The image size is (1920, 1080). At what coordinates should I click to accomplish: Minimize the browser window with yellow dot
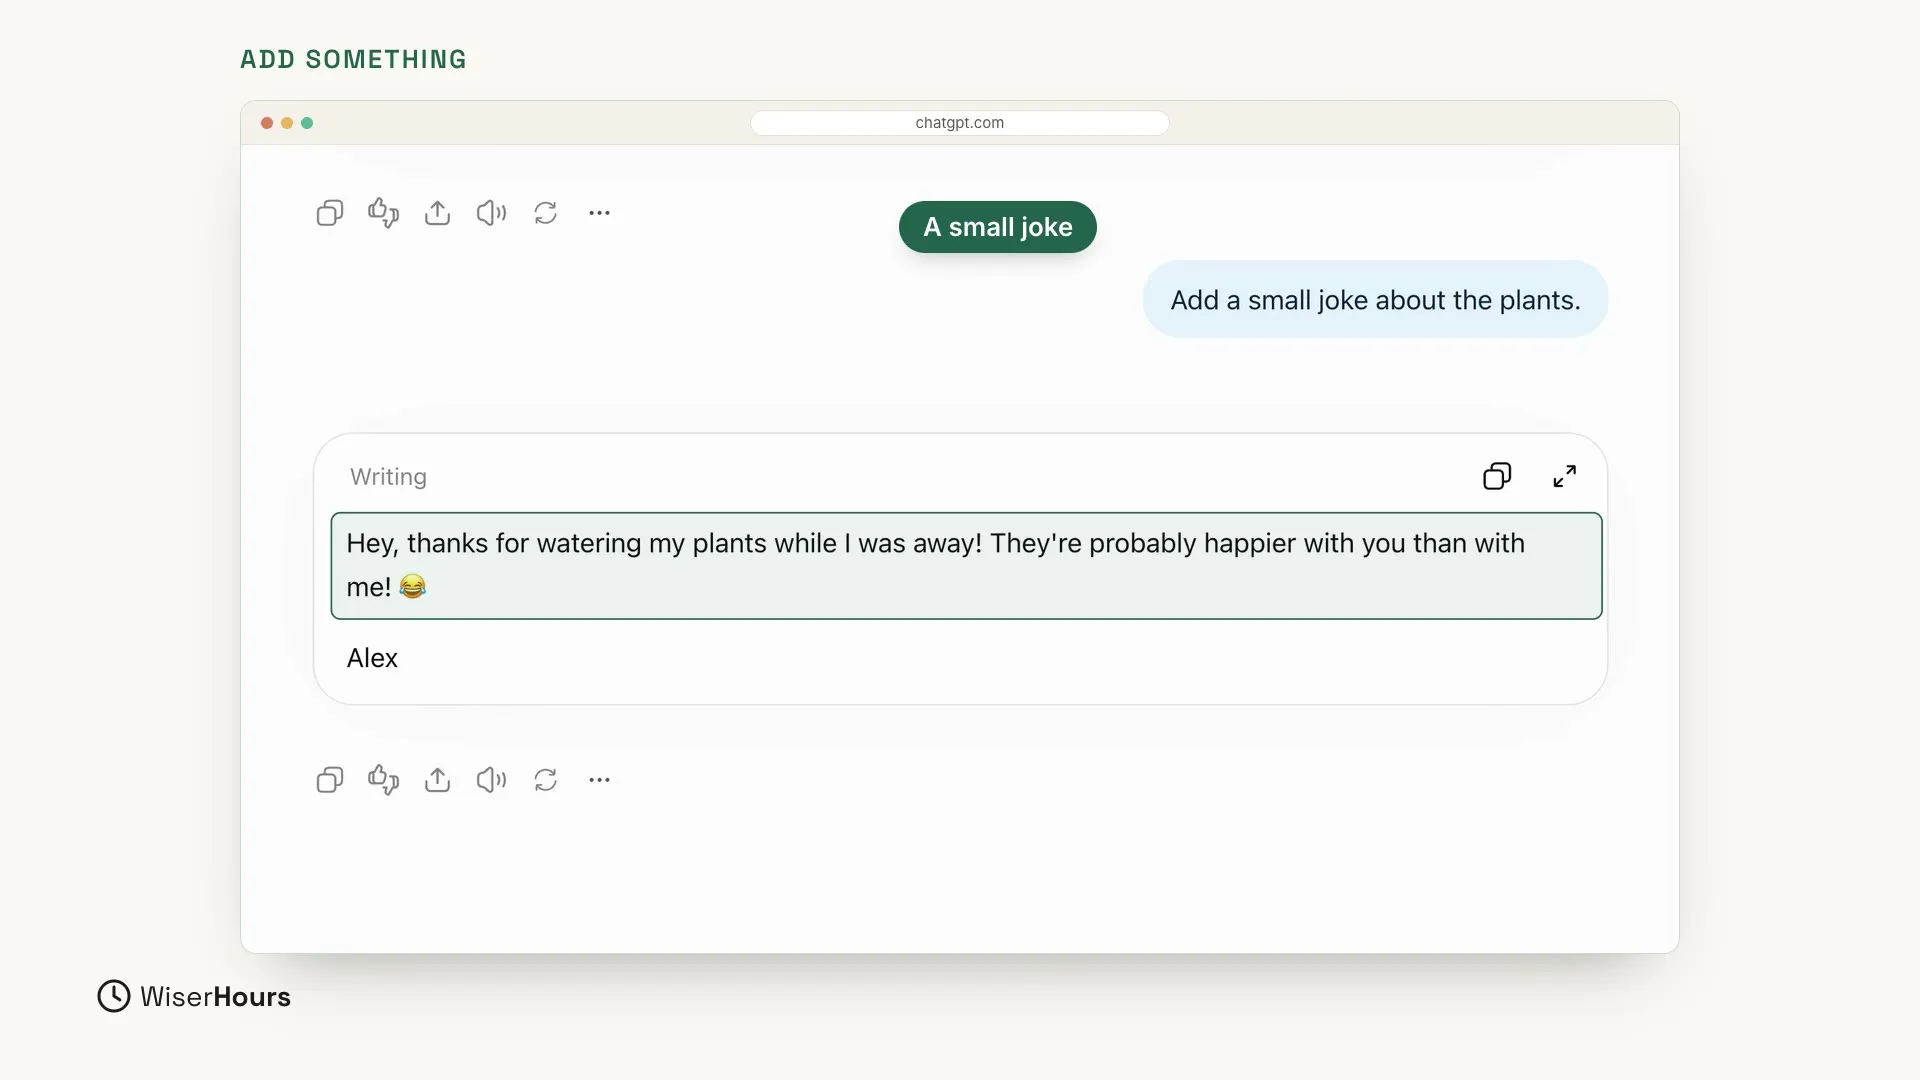point(287,123)
